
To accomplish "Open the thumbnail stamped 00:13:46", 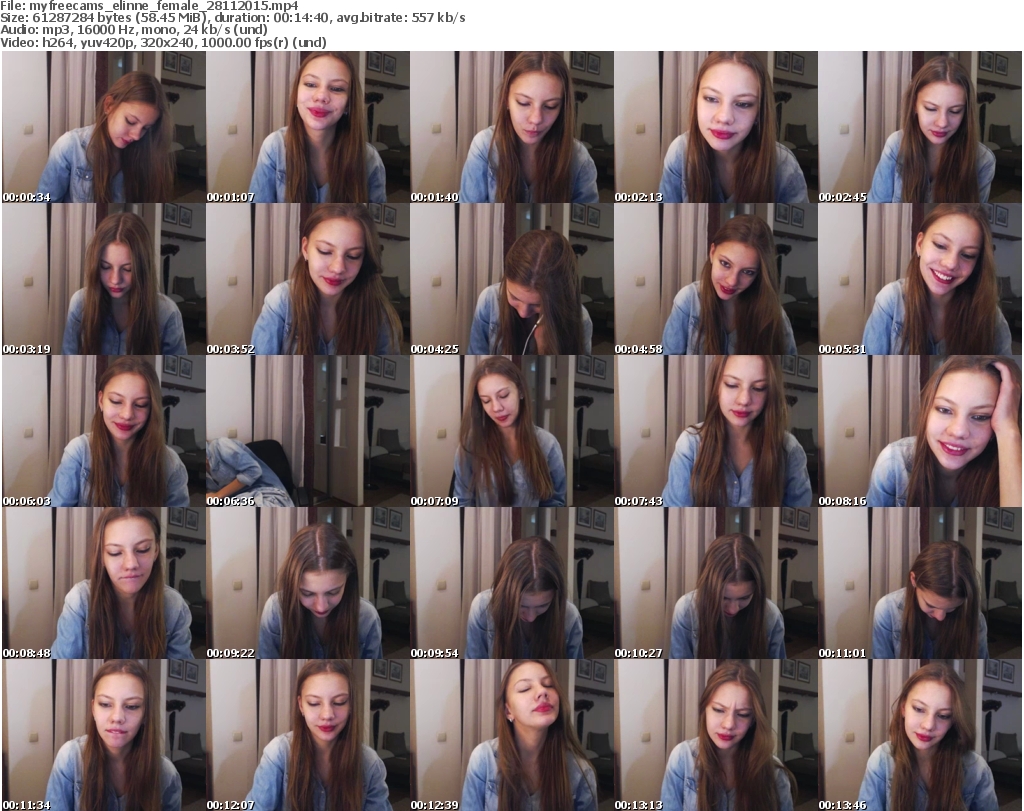I will [x=920, y=735].
